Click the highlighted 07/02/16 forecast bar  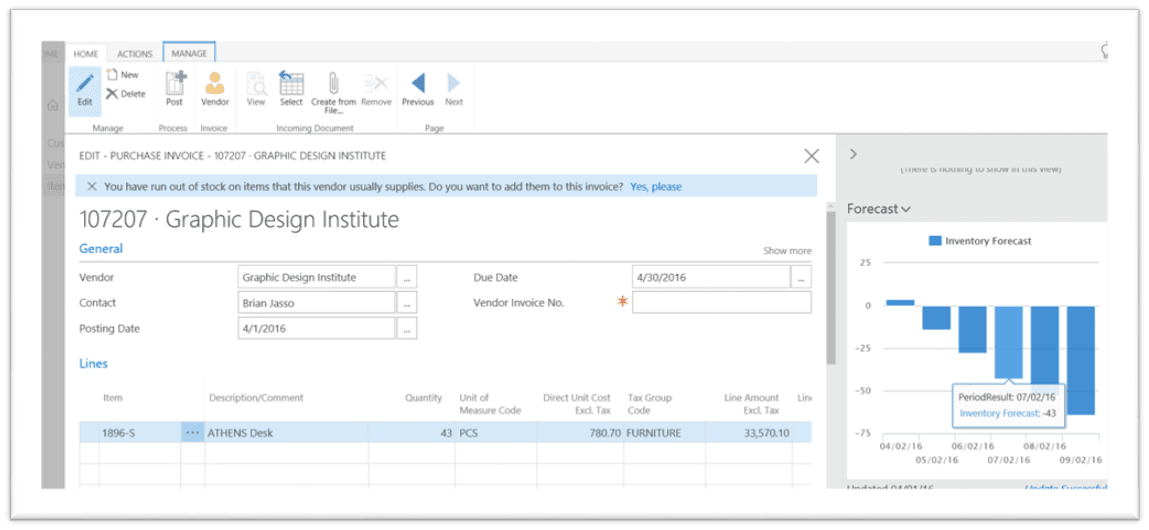tap(1008, 342)
